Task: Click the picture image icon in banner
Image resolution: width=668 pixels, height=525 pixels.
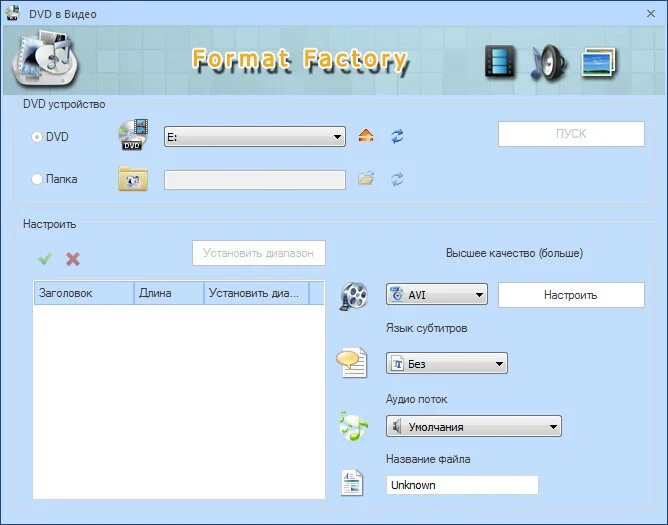Action: [599, 63]
